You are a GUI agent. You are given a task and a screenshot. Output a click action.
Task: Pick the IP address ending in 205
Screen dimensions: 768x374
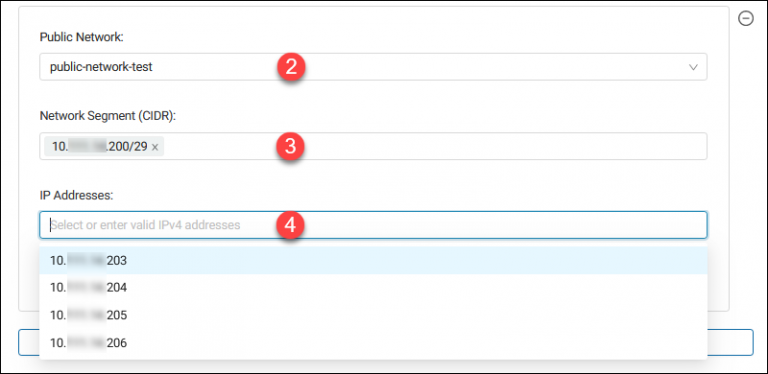point(373,315)
